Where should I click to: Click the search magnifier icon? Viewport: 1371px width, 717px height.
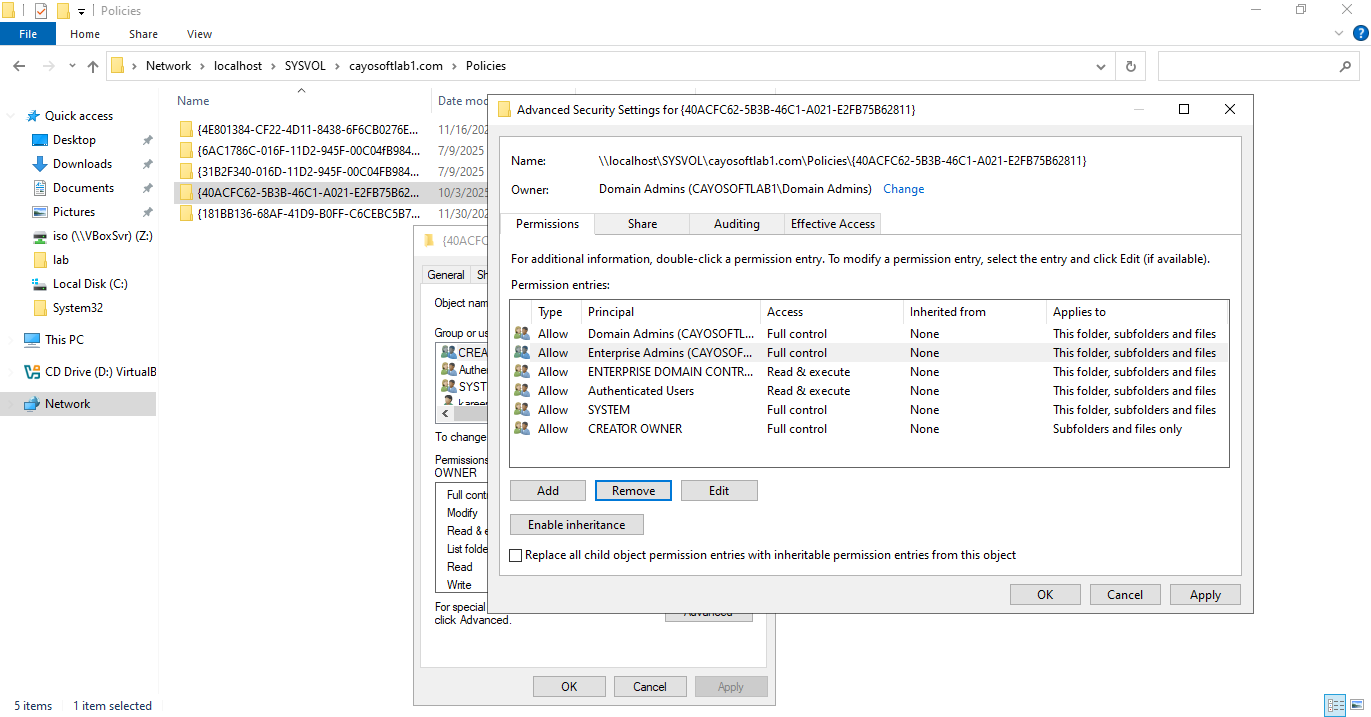(1345, 66)
